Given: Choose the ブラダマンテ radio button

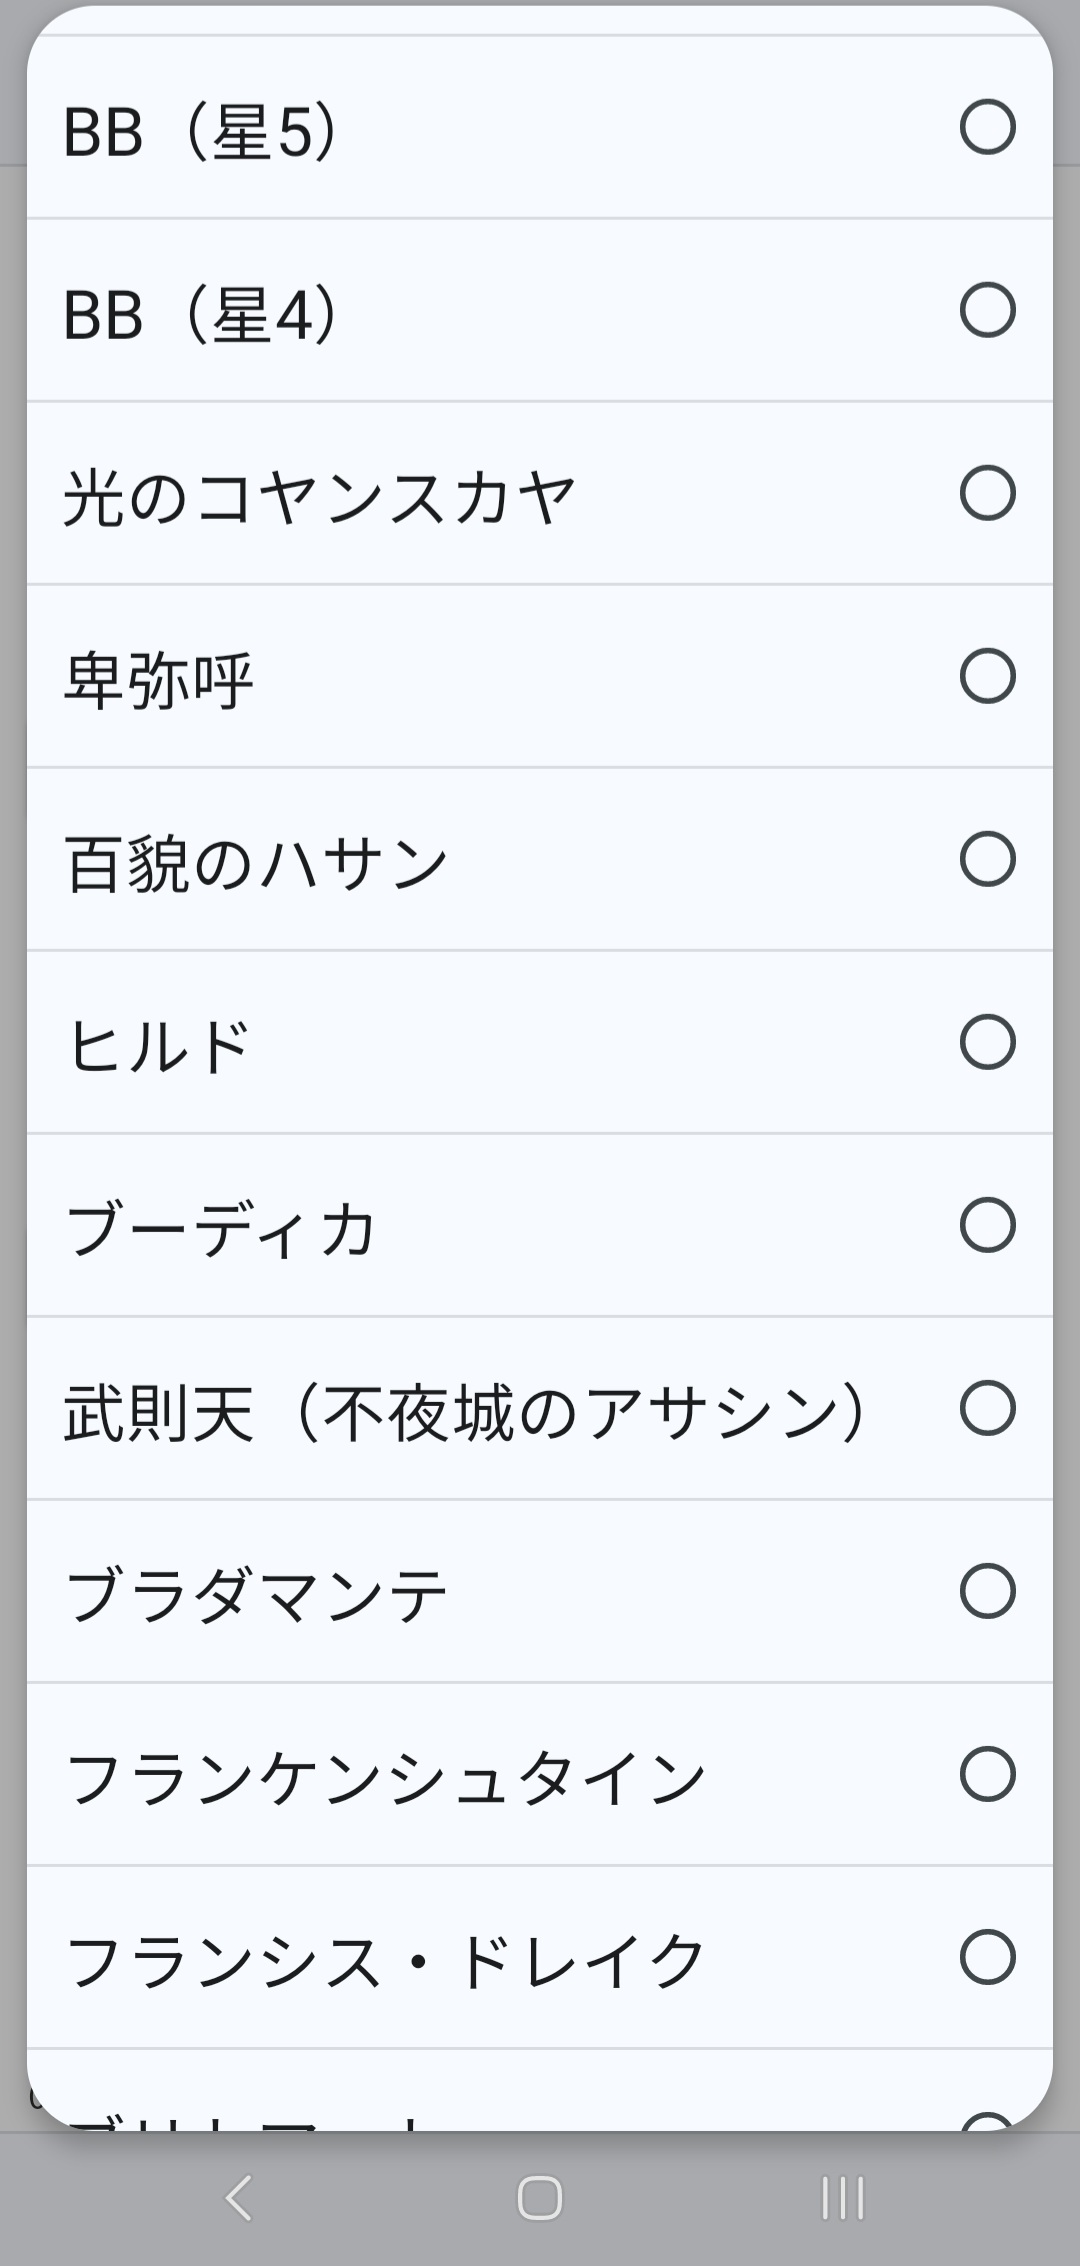Looking at the screenshot, I should [987, 1591].
